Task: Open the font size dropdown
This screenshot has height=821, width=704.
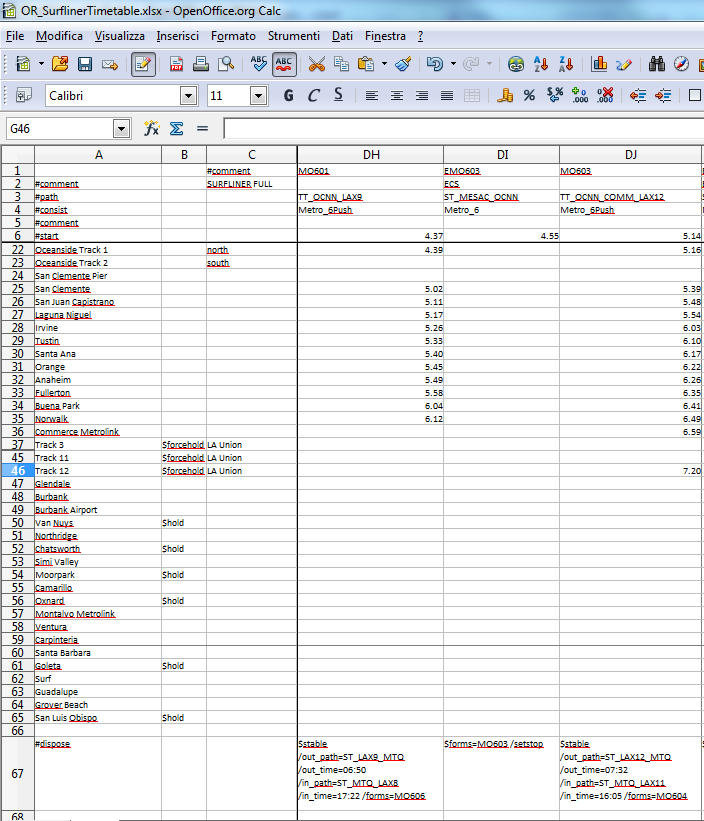Action: pyautogui.click(x=258, y=96)
